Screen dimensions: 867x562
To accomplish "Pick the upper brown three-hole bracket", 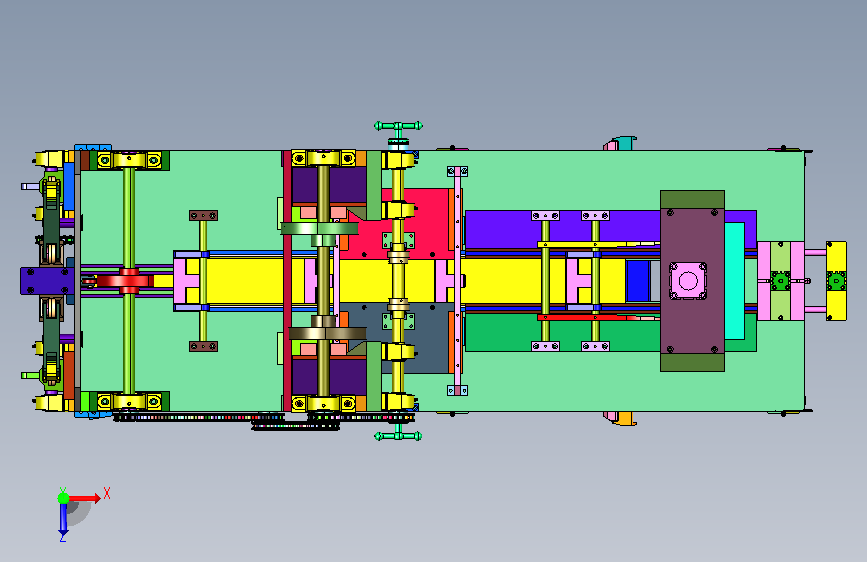I will click(x=203, y=215).
